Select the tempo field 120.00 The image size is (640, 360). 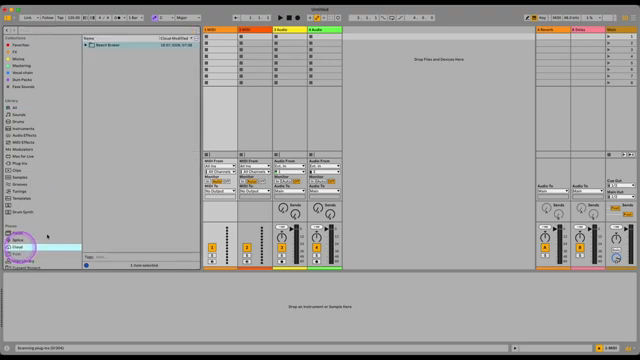tap(73, 18)
